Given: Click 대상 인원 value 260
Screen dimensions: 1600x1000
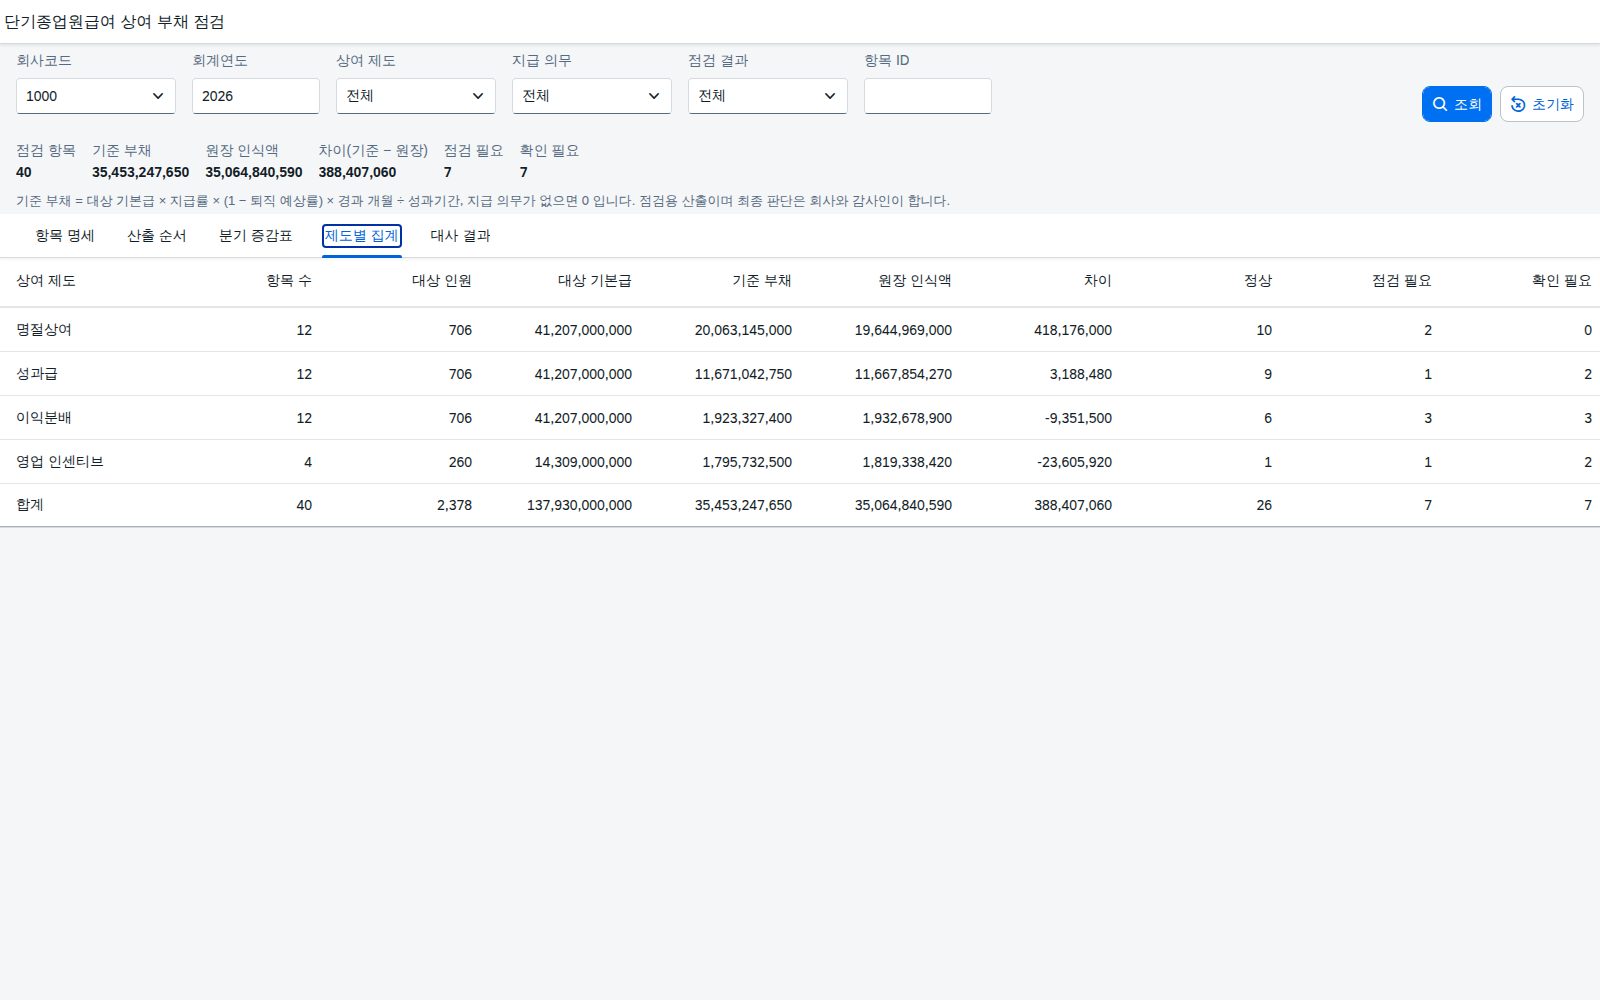Looking at the screenshot, I should pos(460,462).
